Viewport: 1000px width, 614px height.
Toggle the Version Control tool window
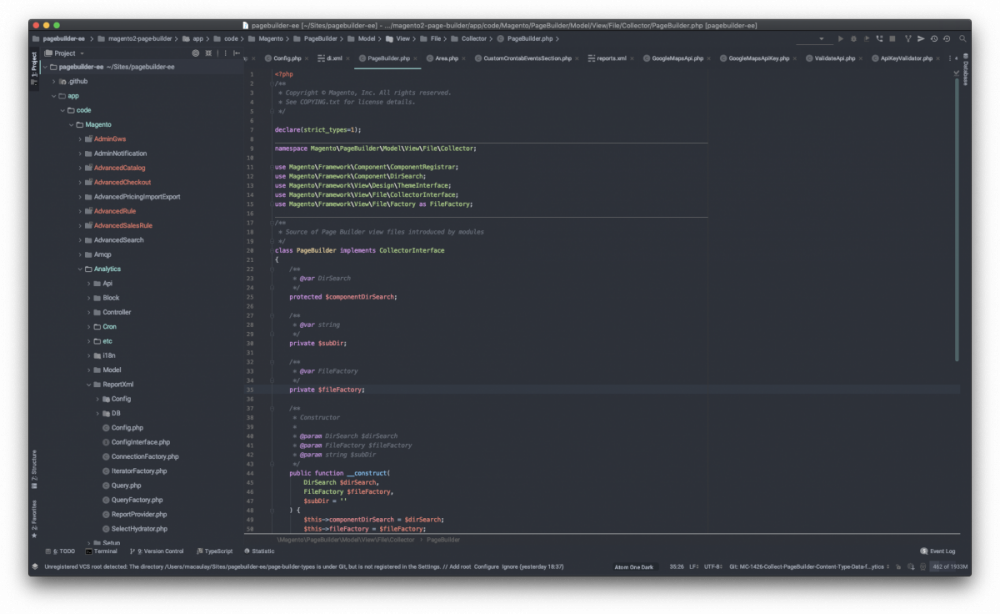point(160,551)
